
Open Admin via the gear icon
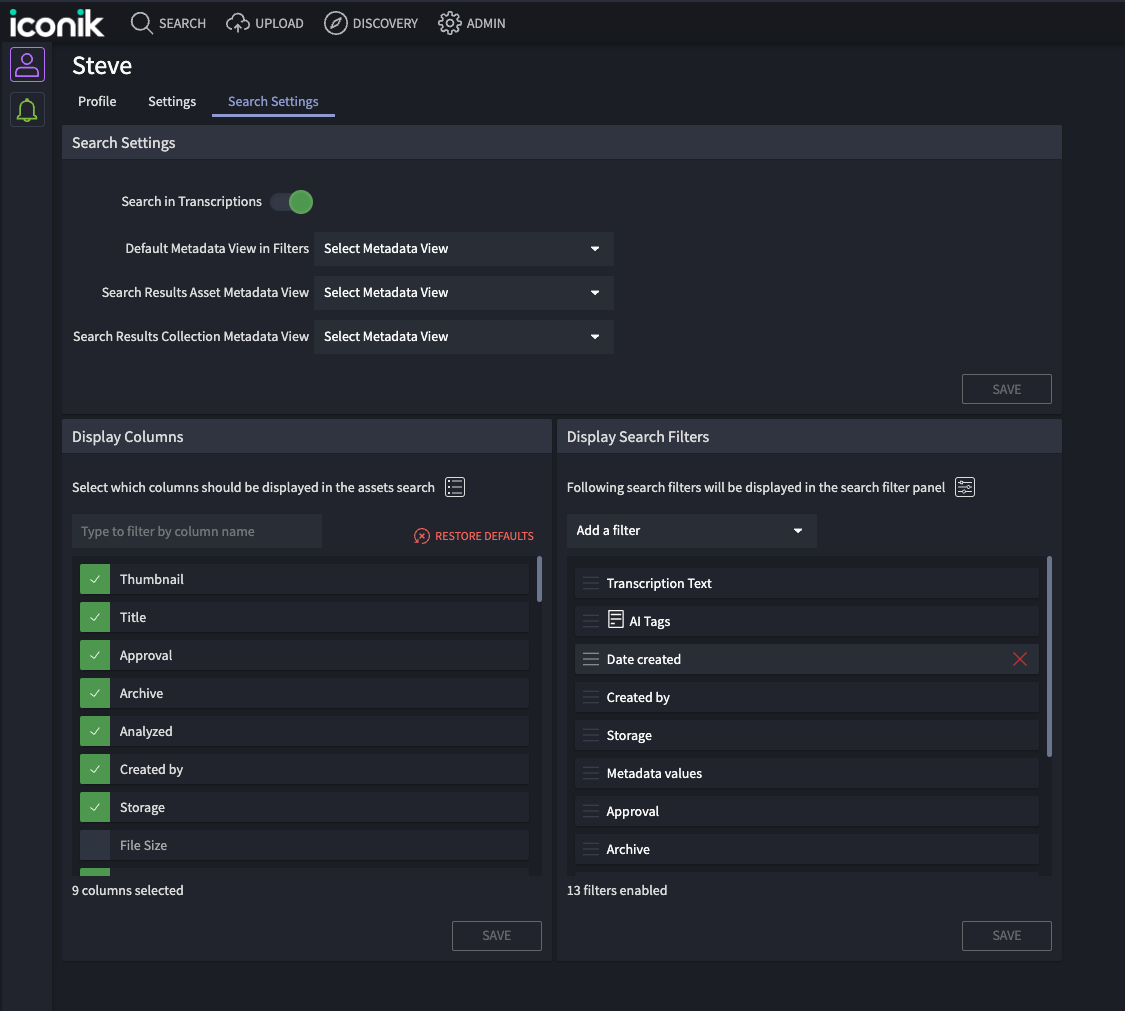pyautogui.click(x=449, y=22)
